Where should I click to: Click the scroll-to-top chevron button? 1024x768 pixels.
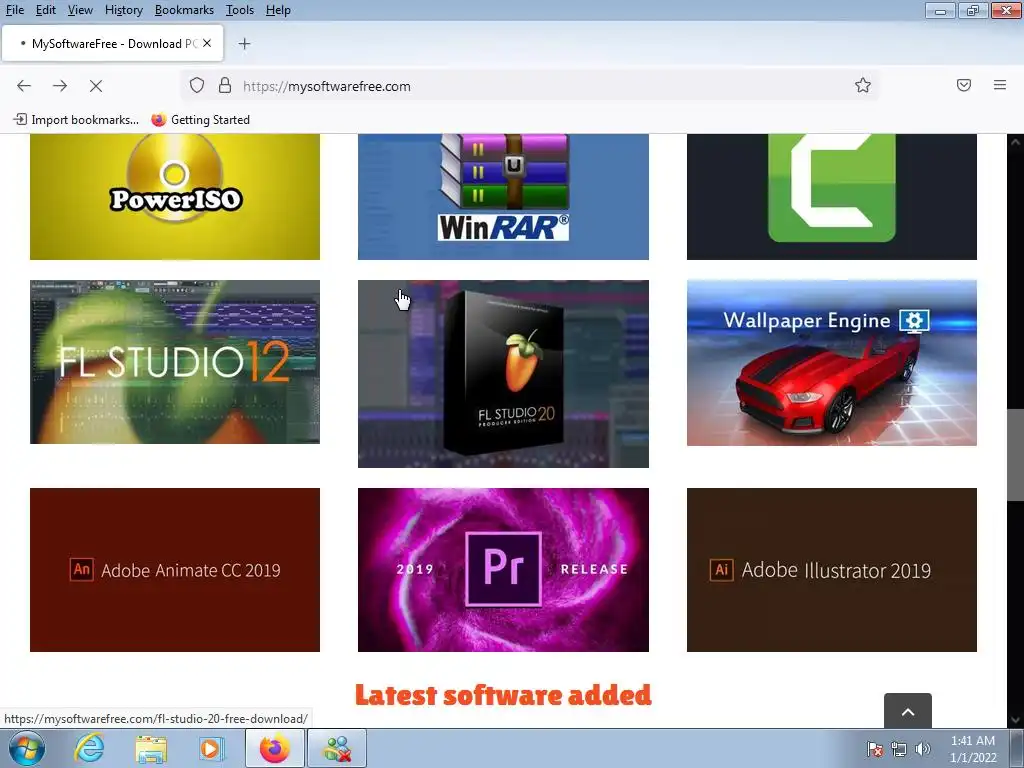908,711
